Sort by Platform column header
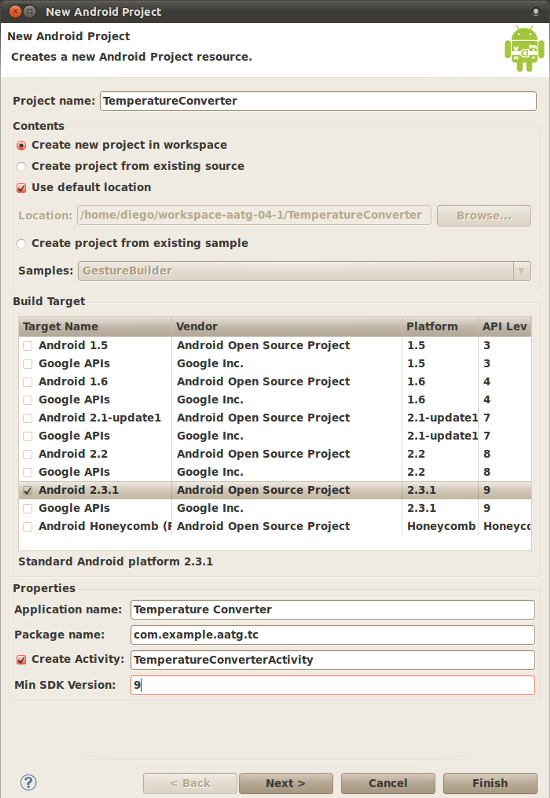This screenshot has width=550, height=798. coord(440,327)
